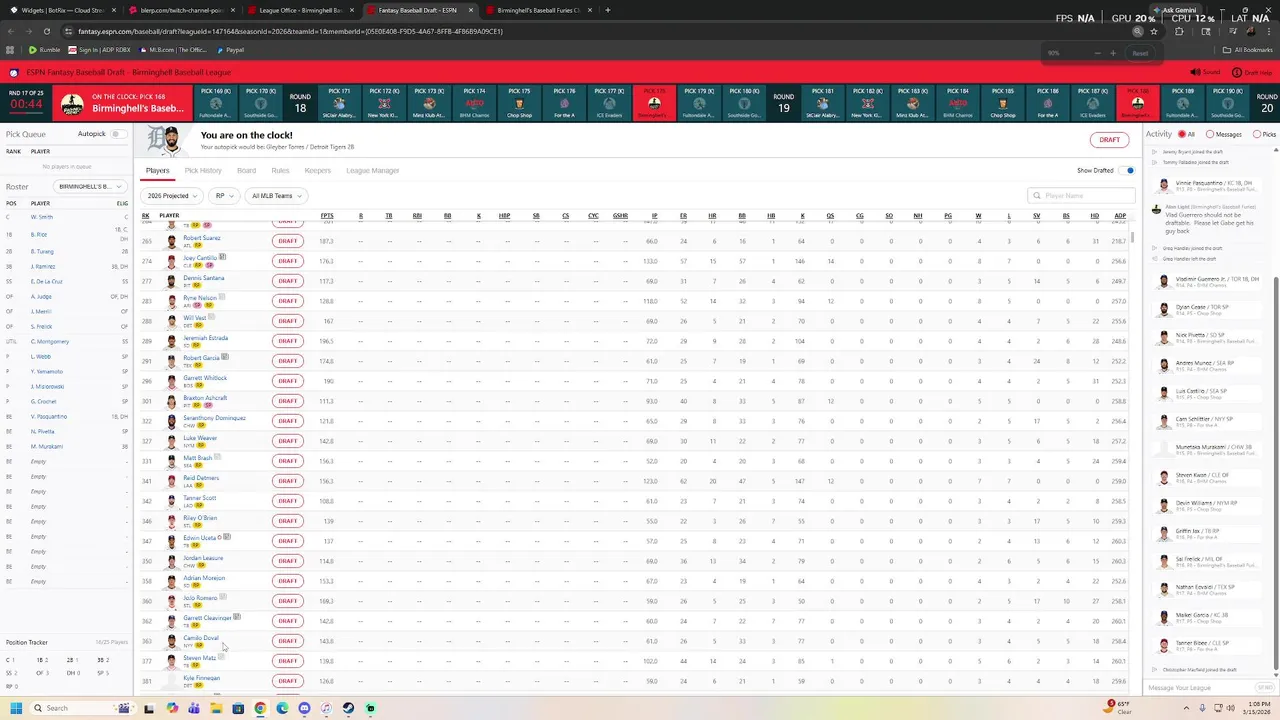This screenshot has height=720, width=1280.
Task: Click W. Smith in roster list
Action: (x=42, y=217)
